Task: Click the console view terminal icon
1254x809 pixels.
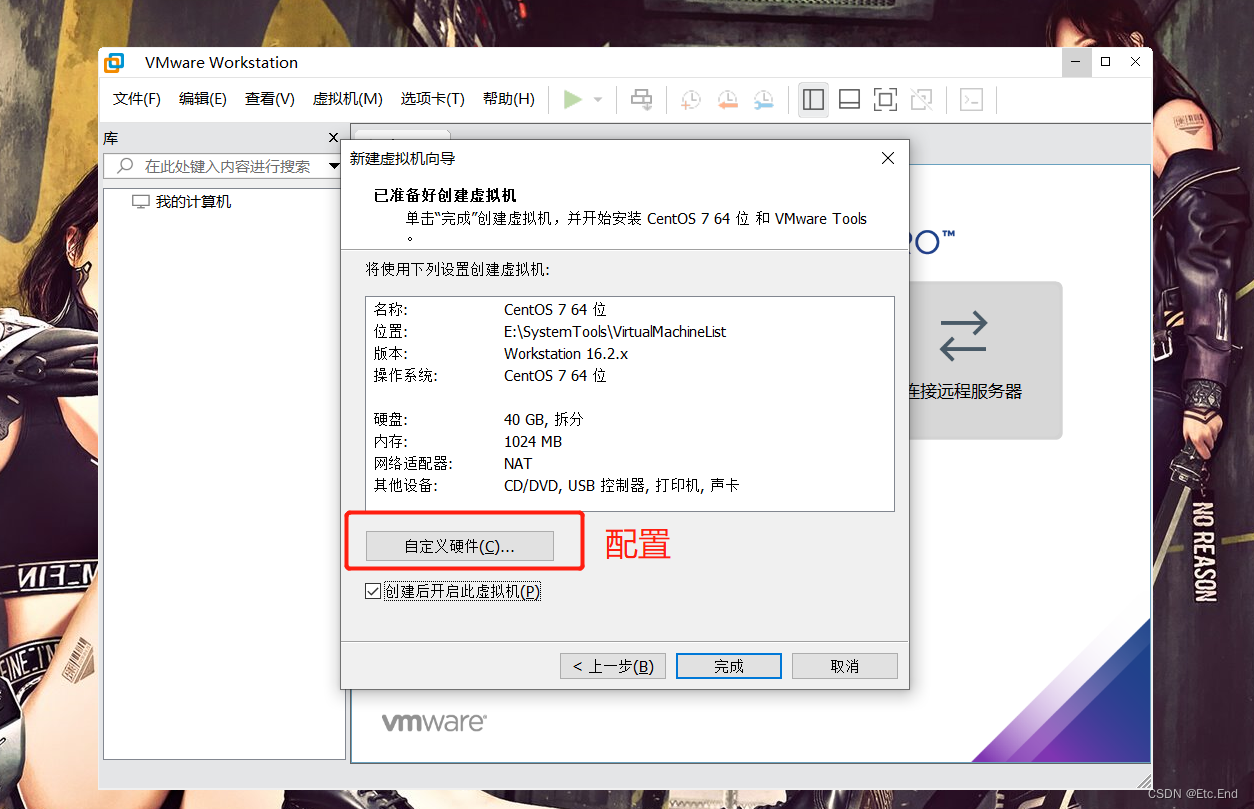Action: pyautogui.click(x=971, y=99)
